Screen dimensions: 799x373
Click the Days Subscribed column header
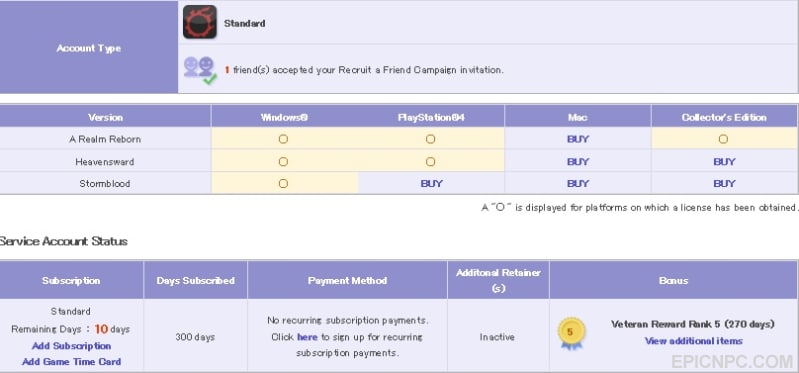click(x=196, y=280)
